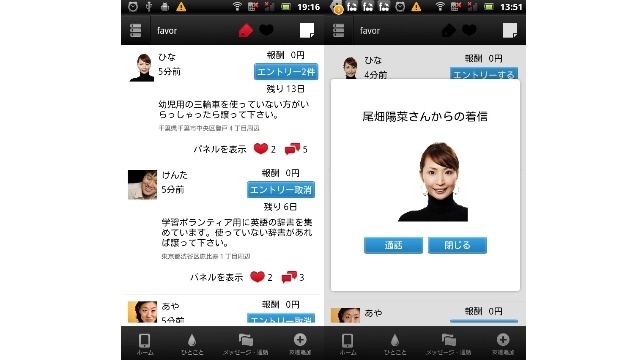Click パネルを表示 under けんた's post
The height and width of the screenshot is (360, 640).
pyautogui.click(x=217, y=278)
